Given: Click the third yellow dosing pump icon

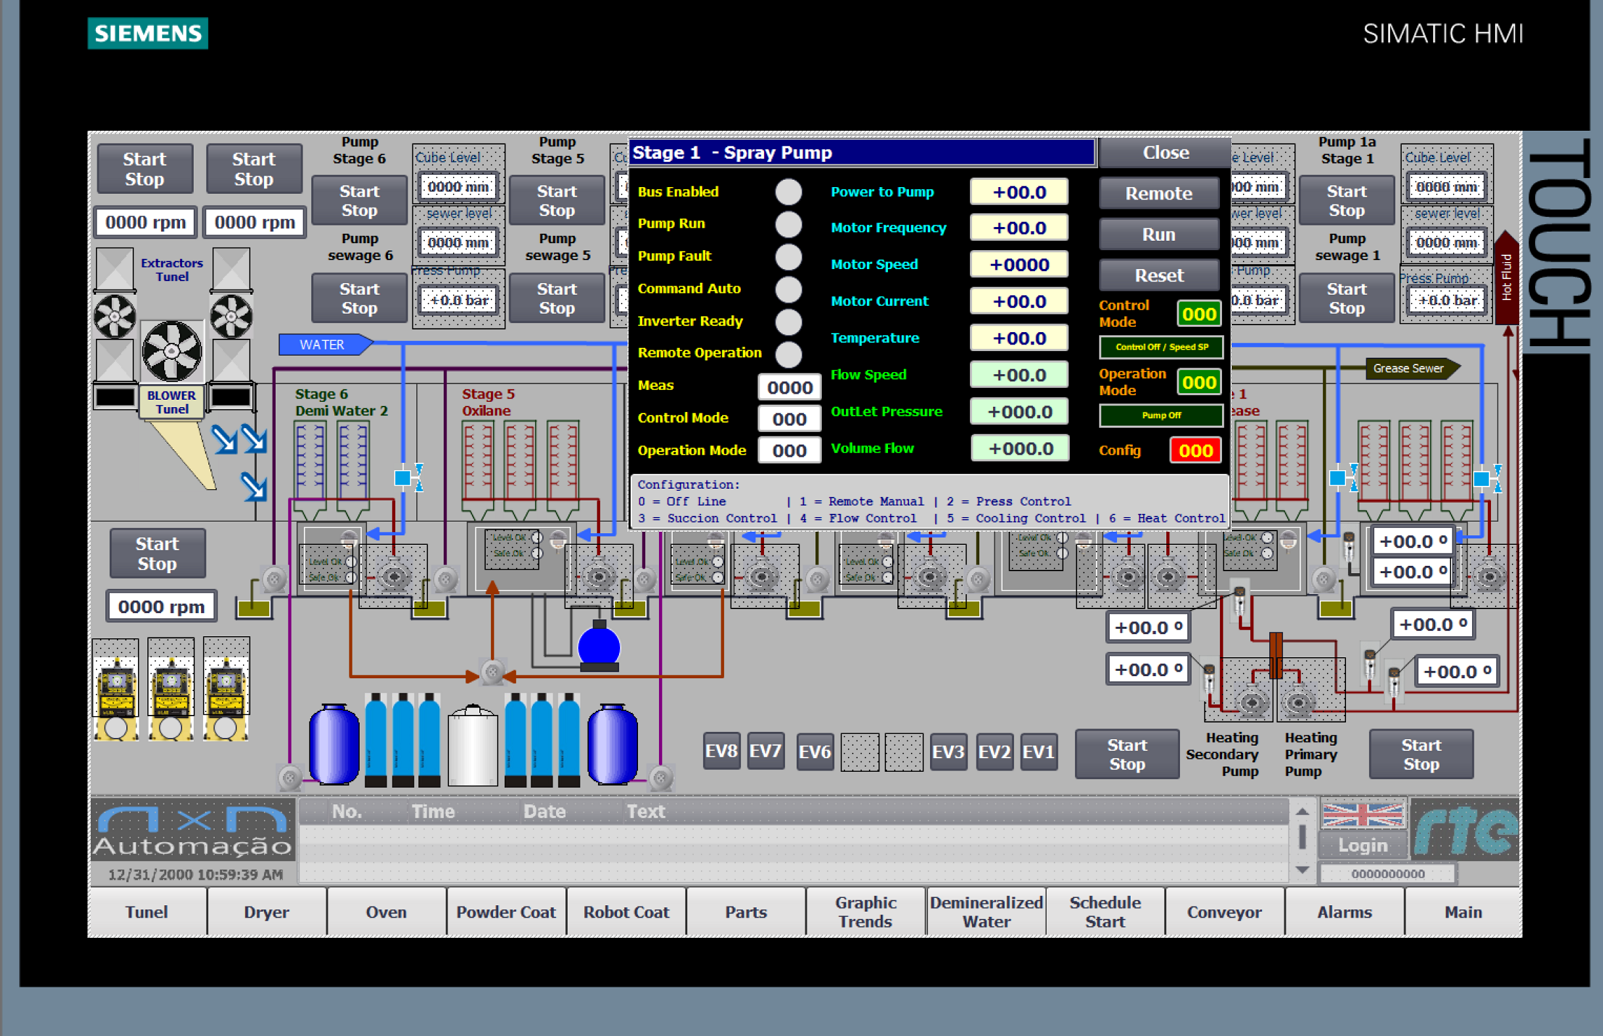Looking at the screenshot, I should coord(226,692).
